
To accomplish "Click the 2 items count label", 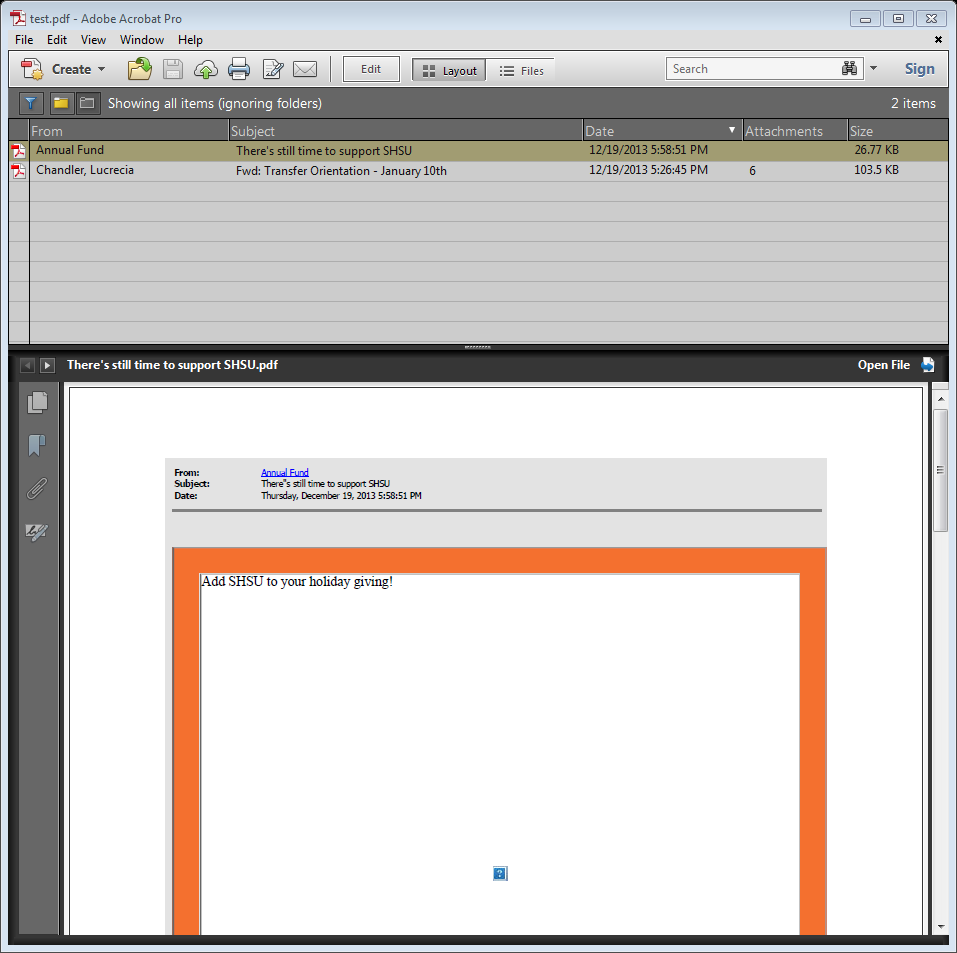I will [x=913, y=103].
